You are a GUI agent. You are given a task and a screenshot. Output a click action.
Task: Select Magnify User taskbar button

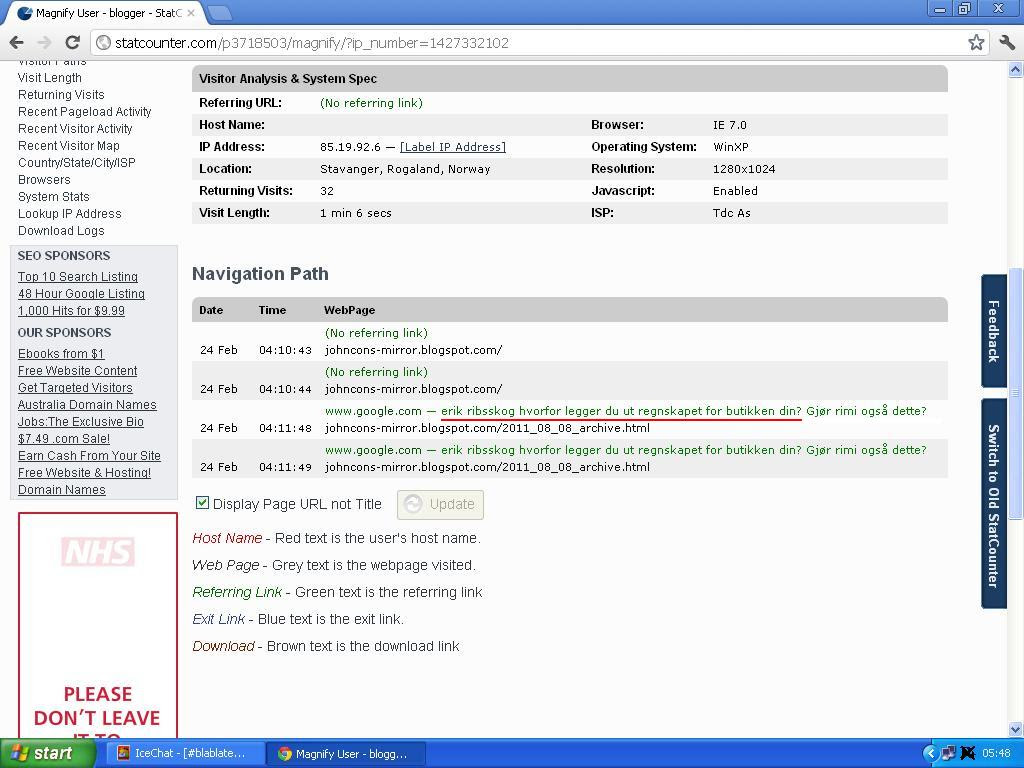[346, 754]
